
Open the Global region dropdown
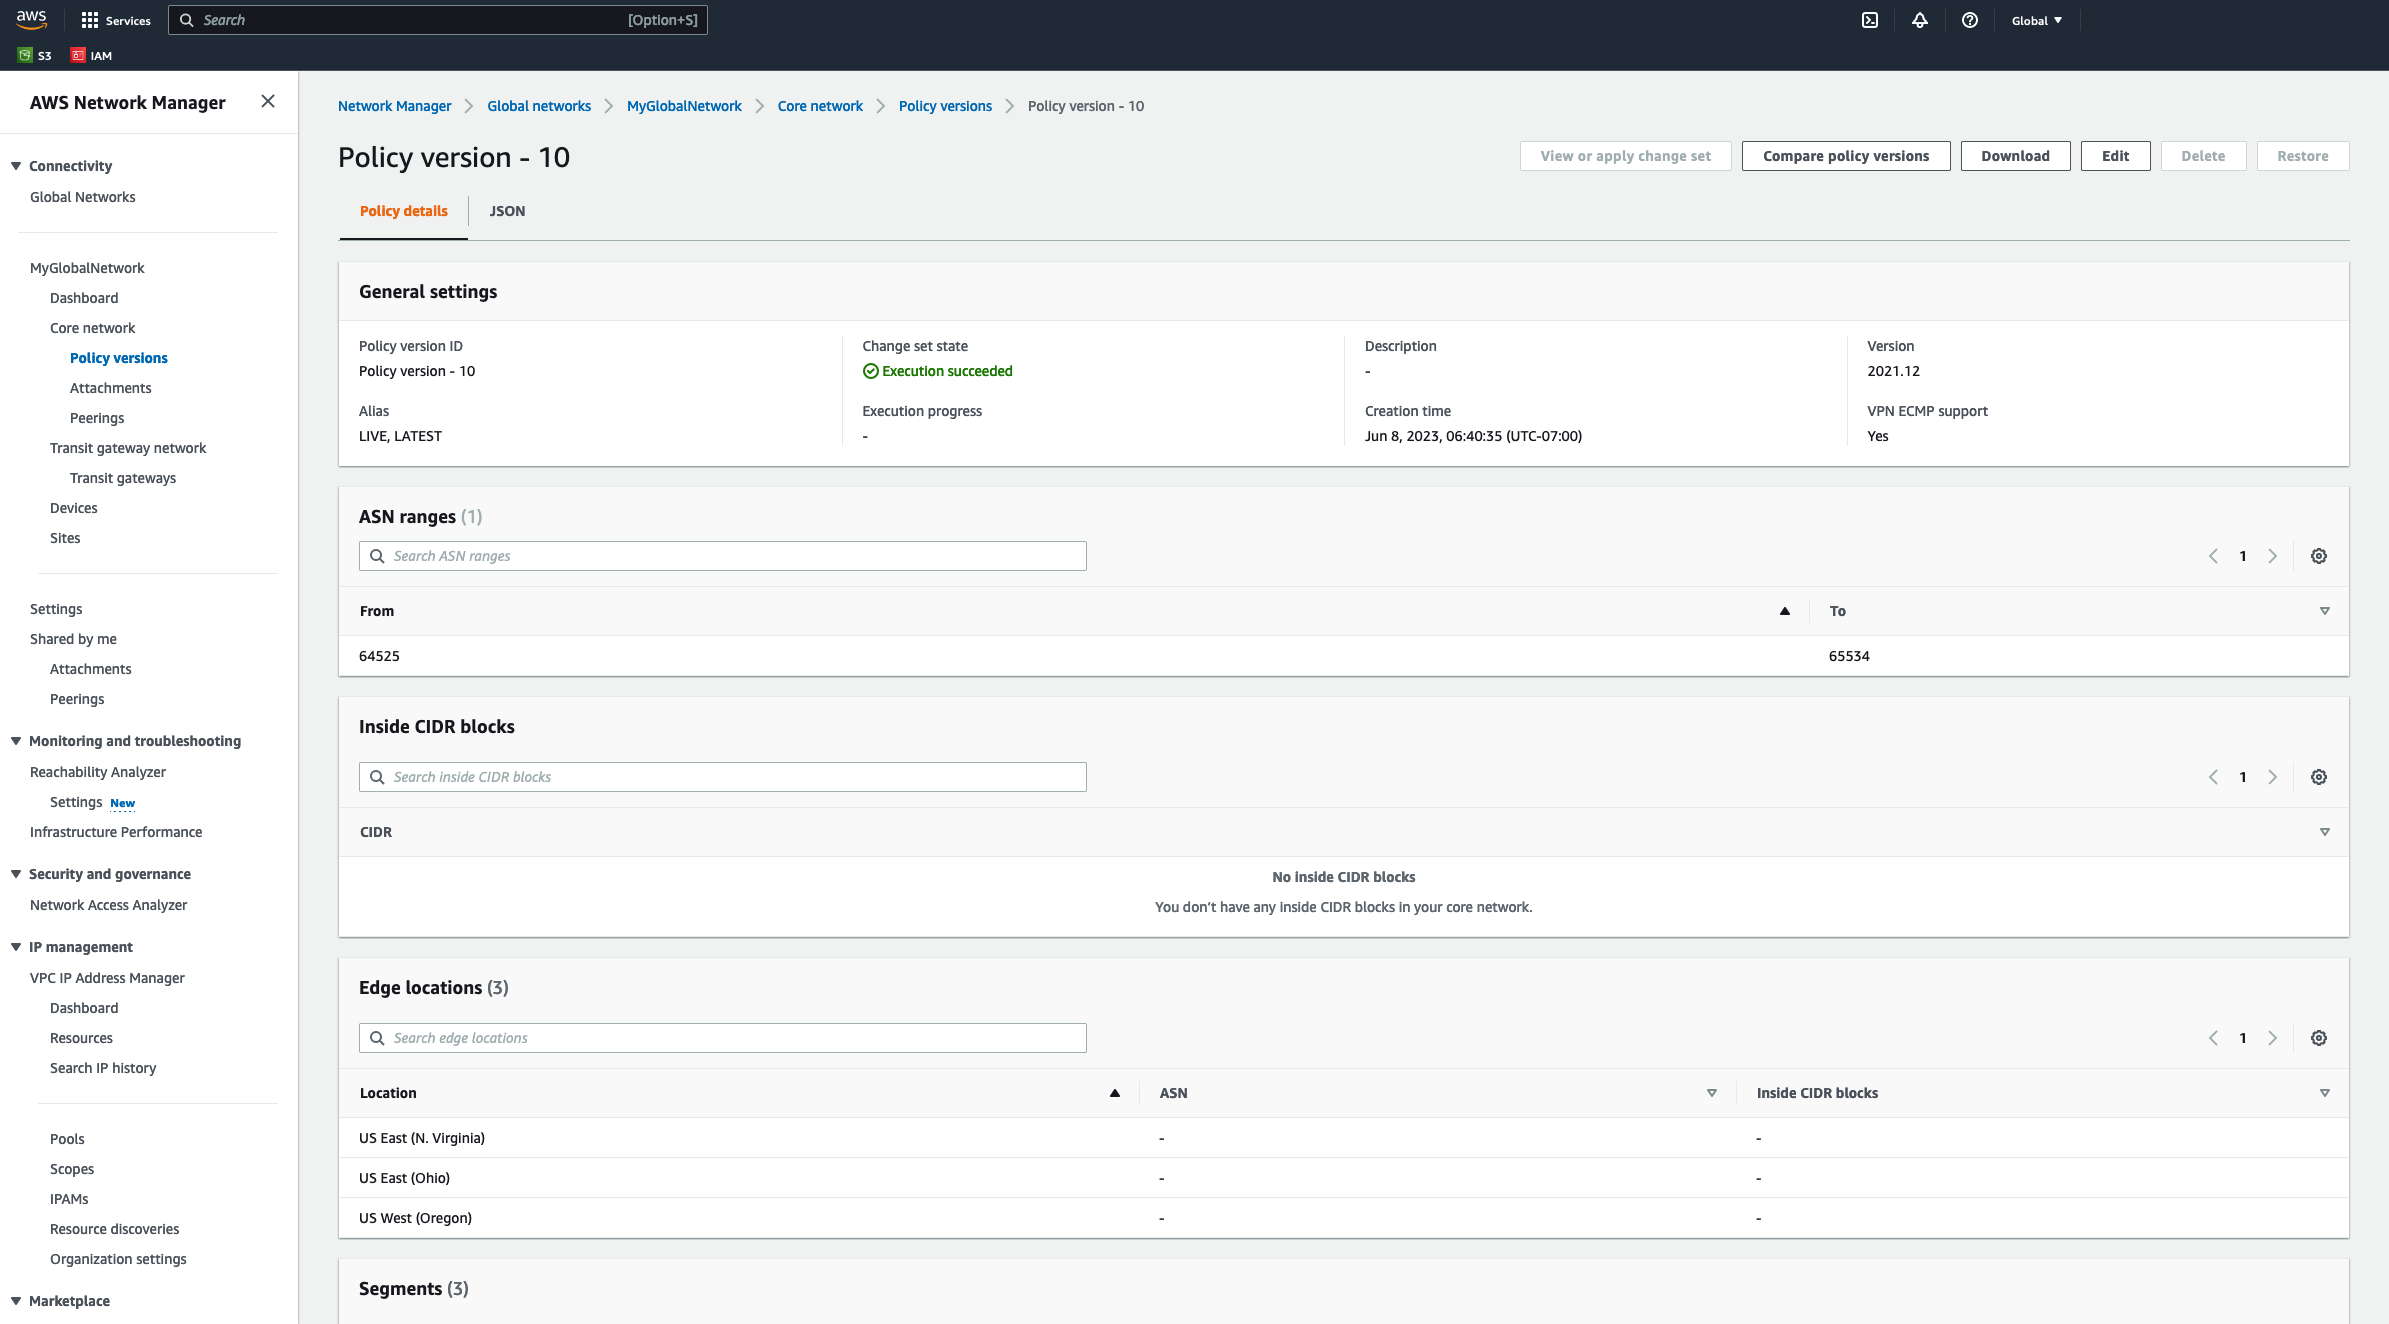pos(2036,20)
